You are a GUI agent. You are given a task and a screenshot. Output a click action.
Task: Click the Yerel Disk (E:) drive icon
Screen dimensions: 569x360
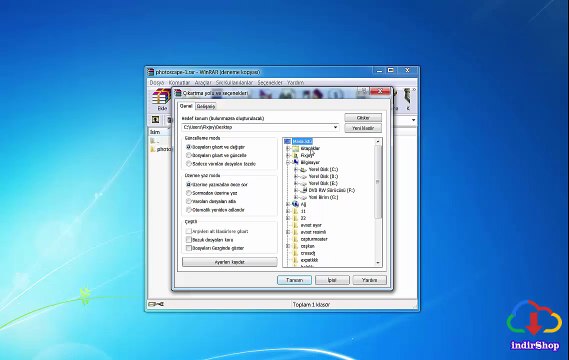tap(303, 183)
